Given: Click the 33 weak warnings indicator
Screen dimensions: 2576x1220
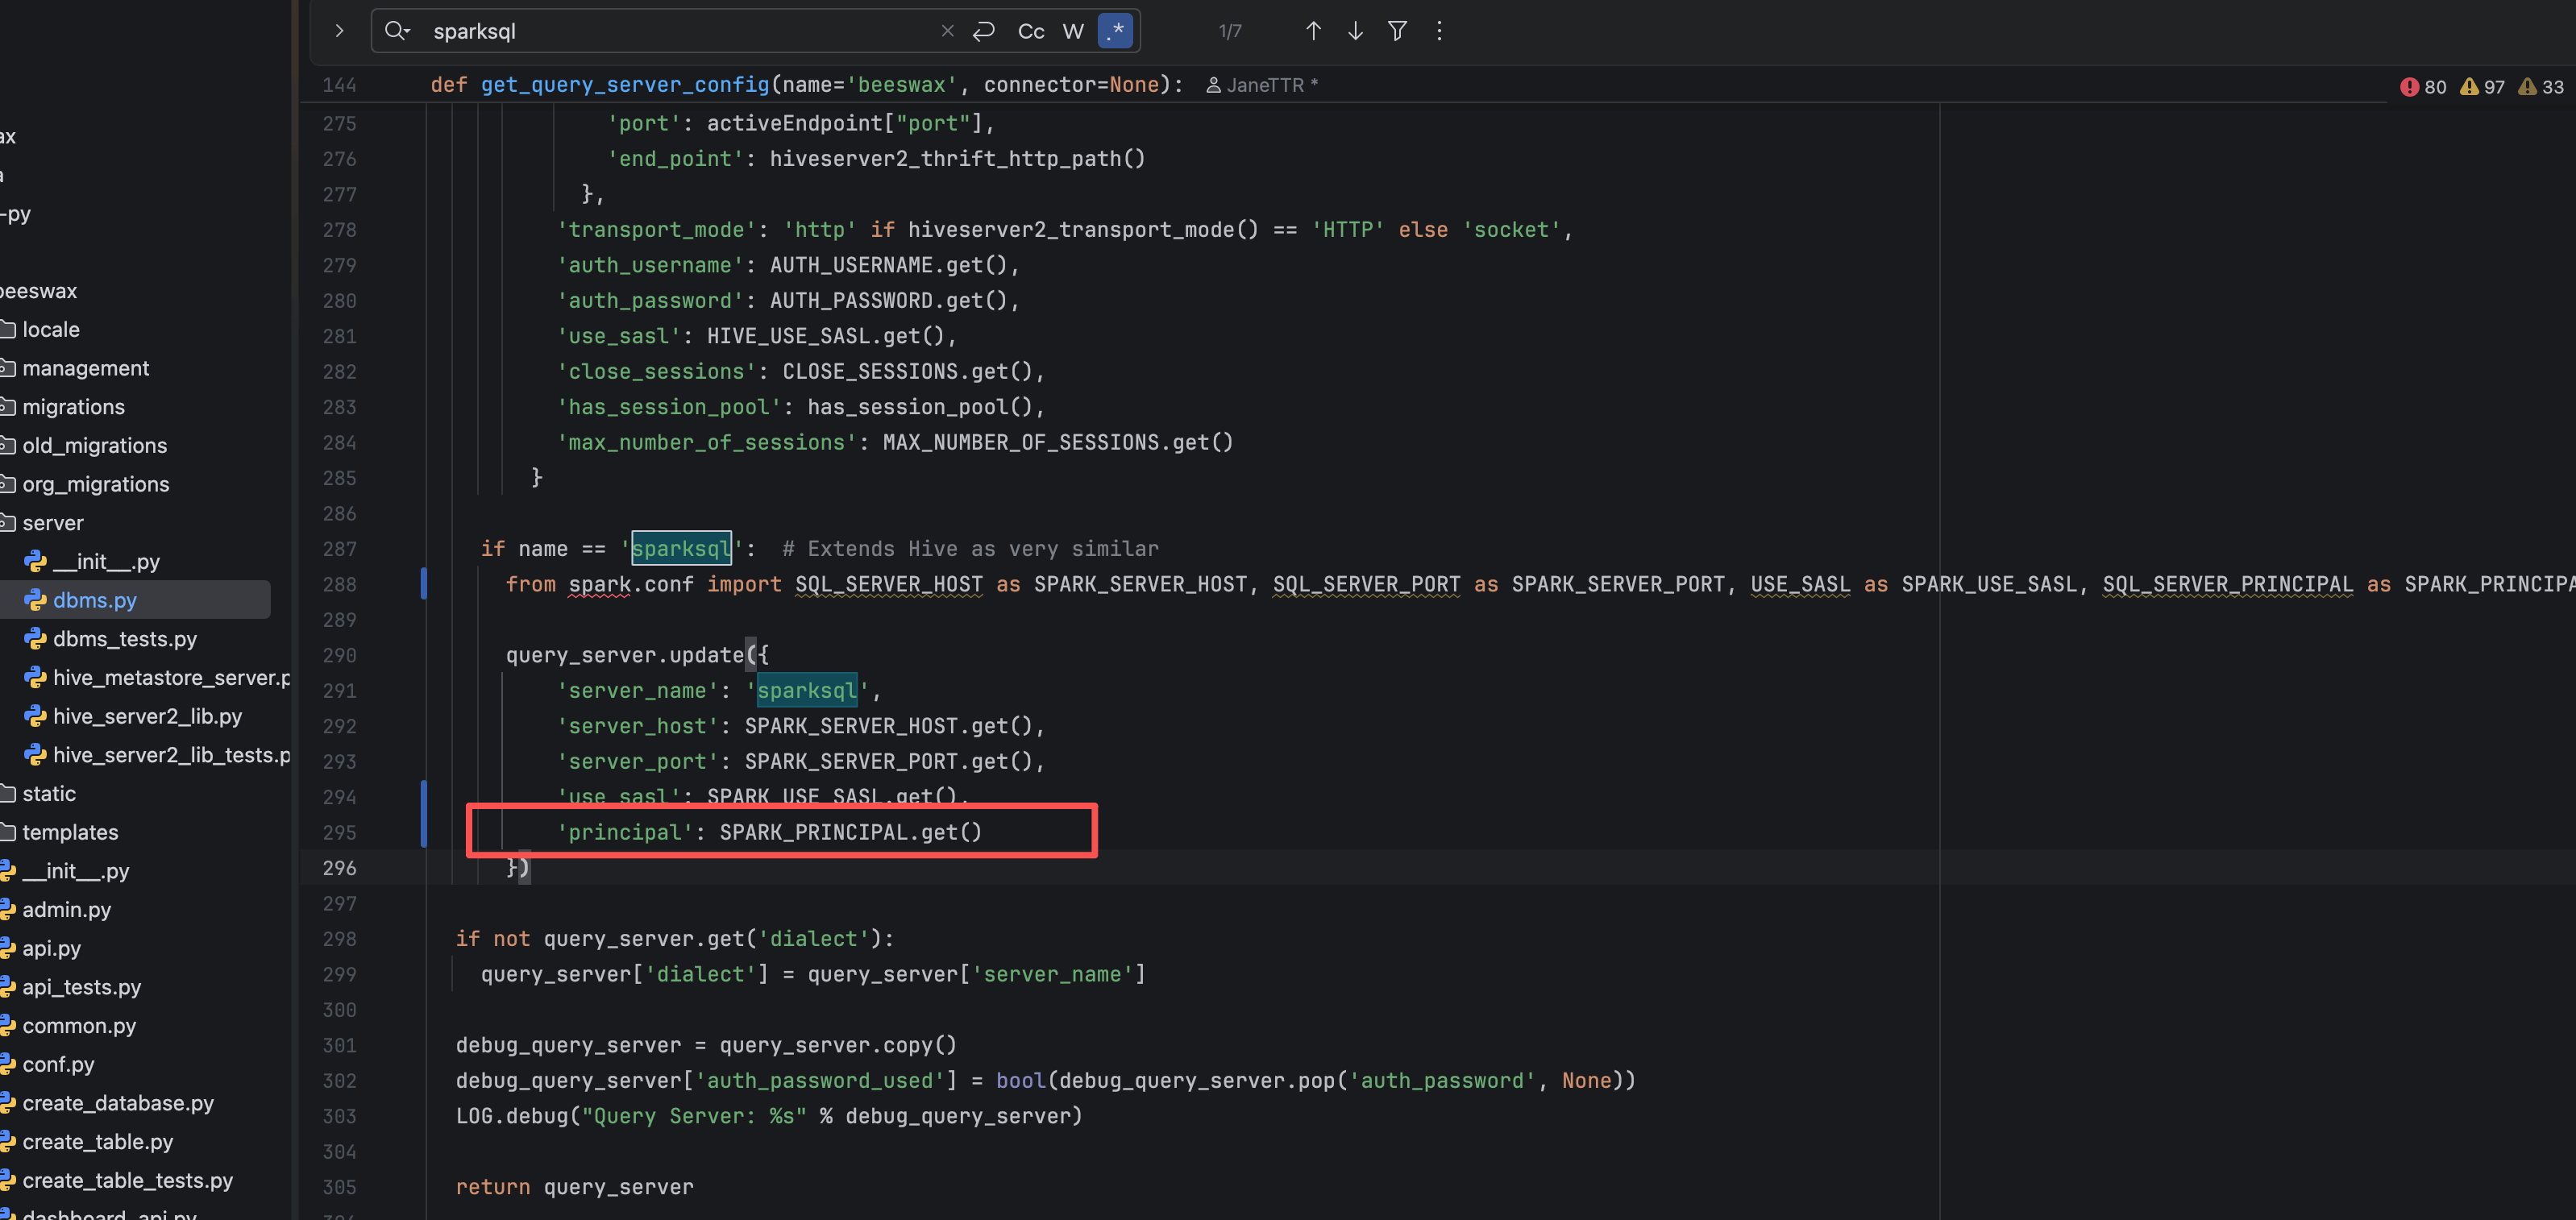Looking at the screenshot, I should pos(2540,87).
